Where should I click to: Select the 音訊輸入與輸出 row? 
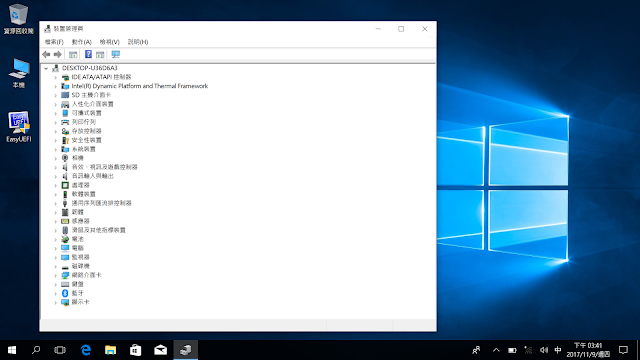(x=93, y=176)
